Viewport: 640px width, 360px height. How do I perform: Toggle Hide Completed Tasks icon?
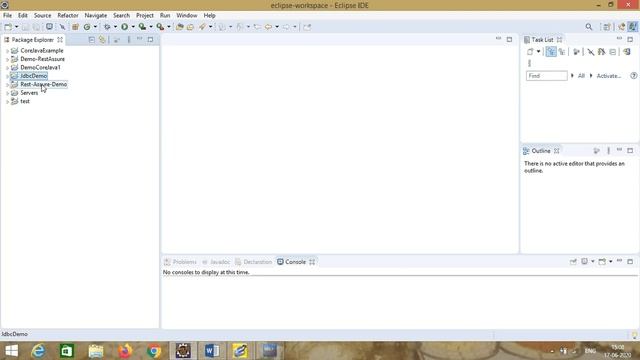point(590,52)
